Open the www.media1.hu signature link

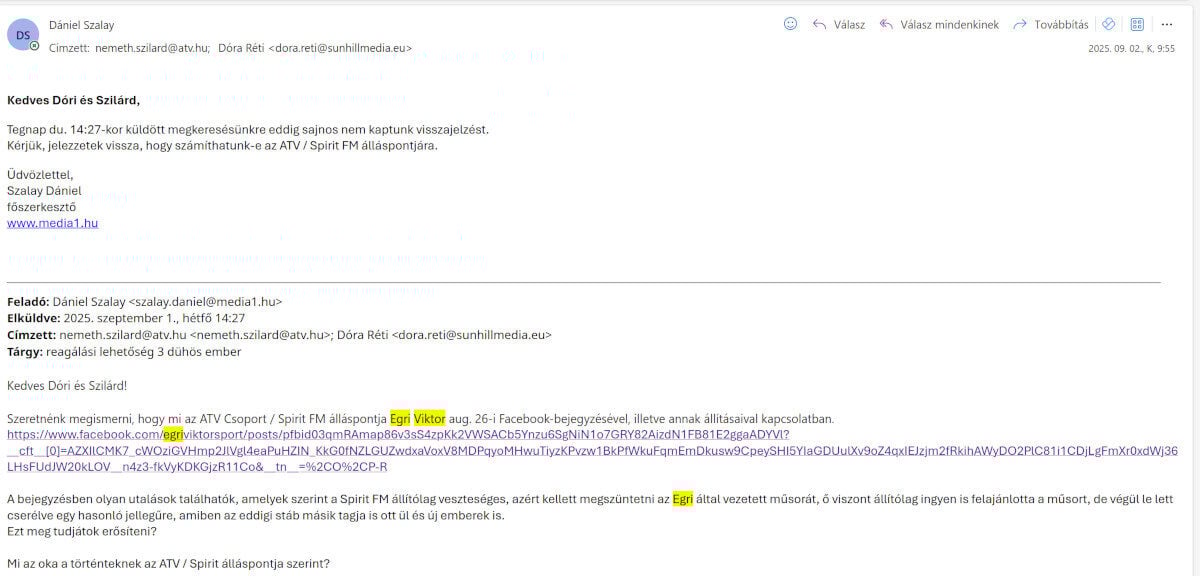pos(53,223)
